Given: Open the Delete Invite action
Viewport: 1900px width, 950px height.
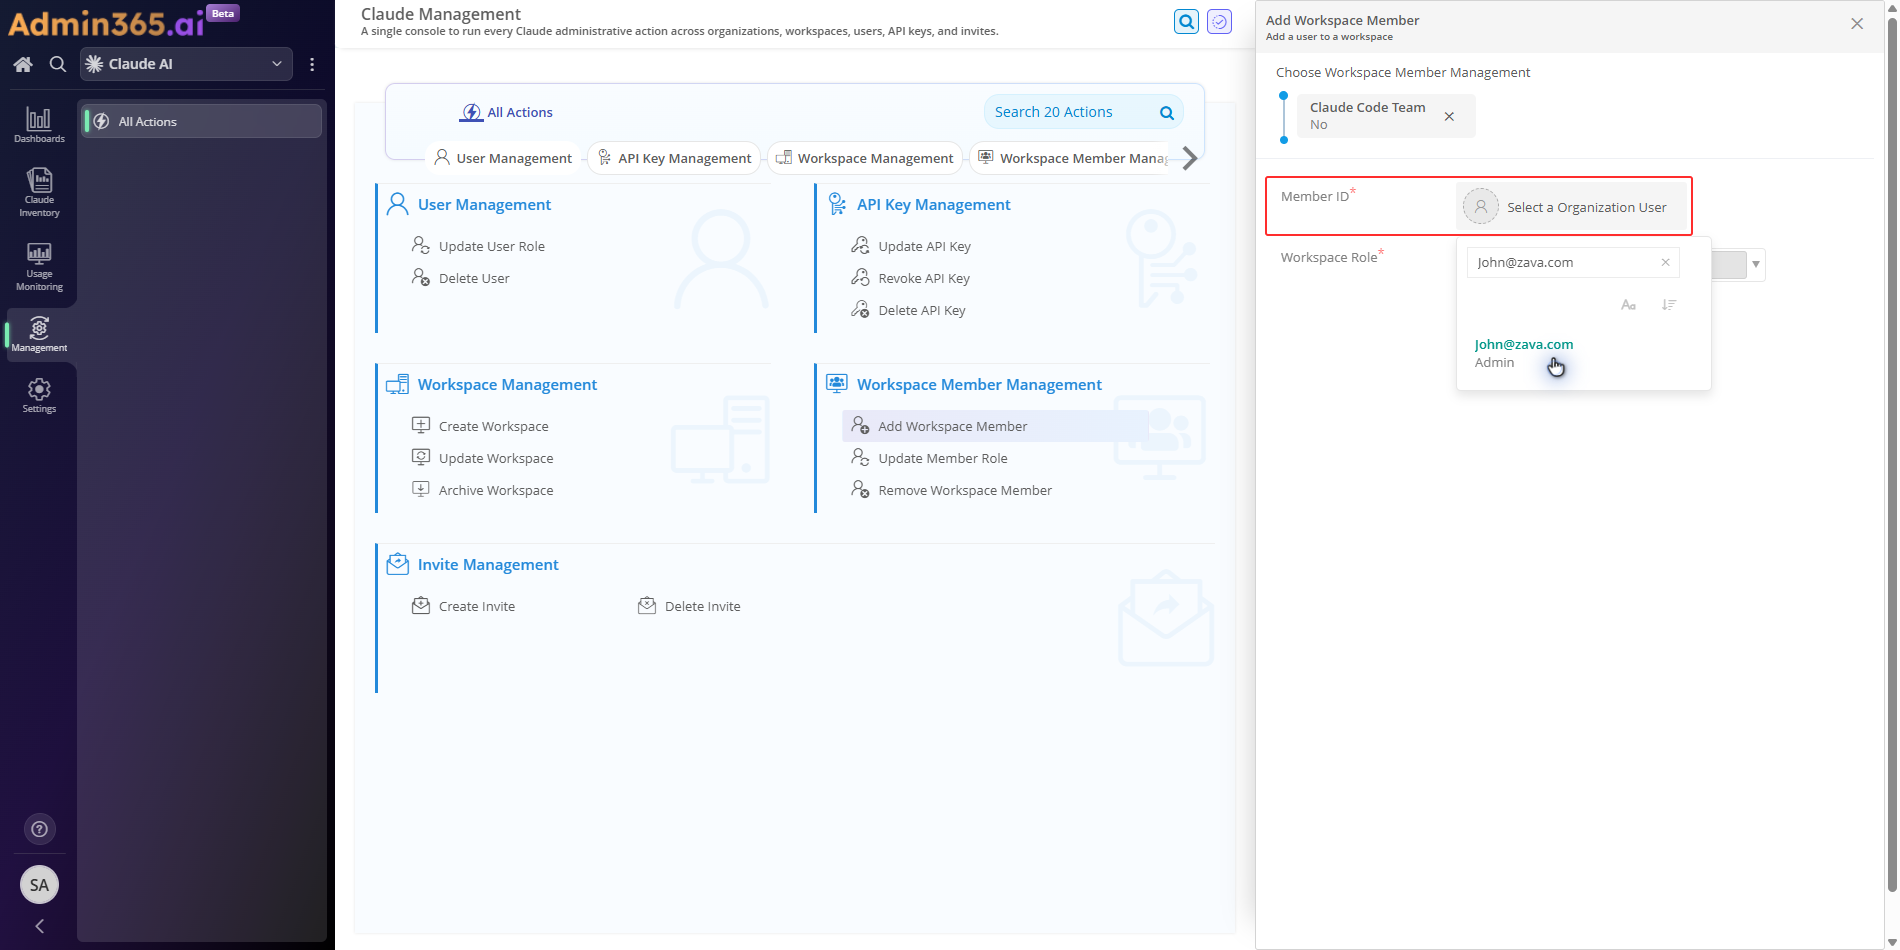Looking at the screenshot, I should (703, 606).
